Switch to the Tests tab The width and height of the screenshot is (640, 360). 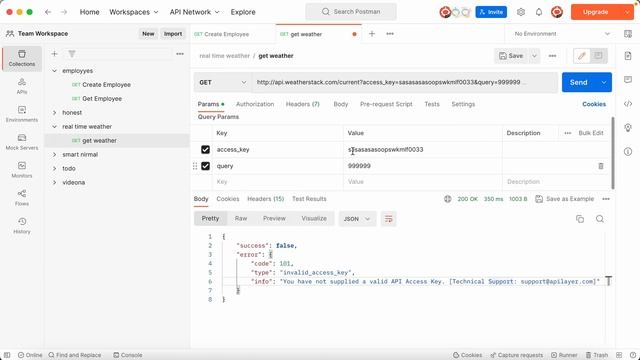(432, 104)
